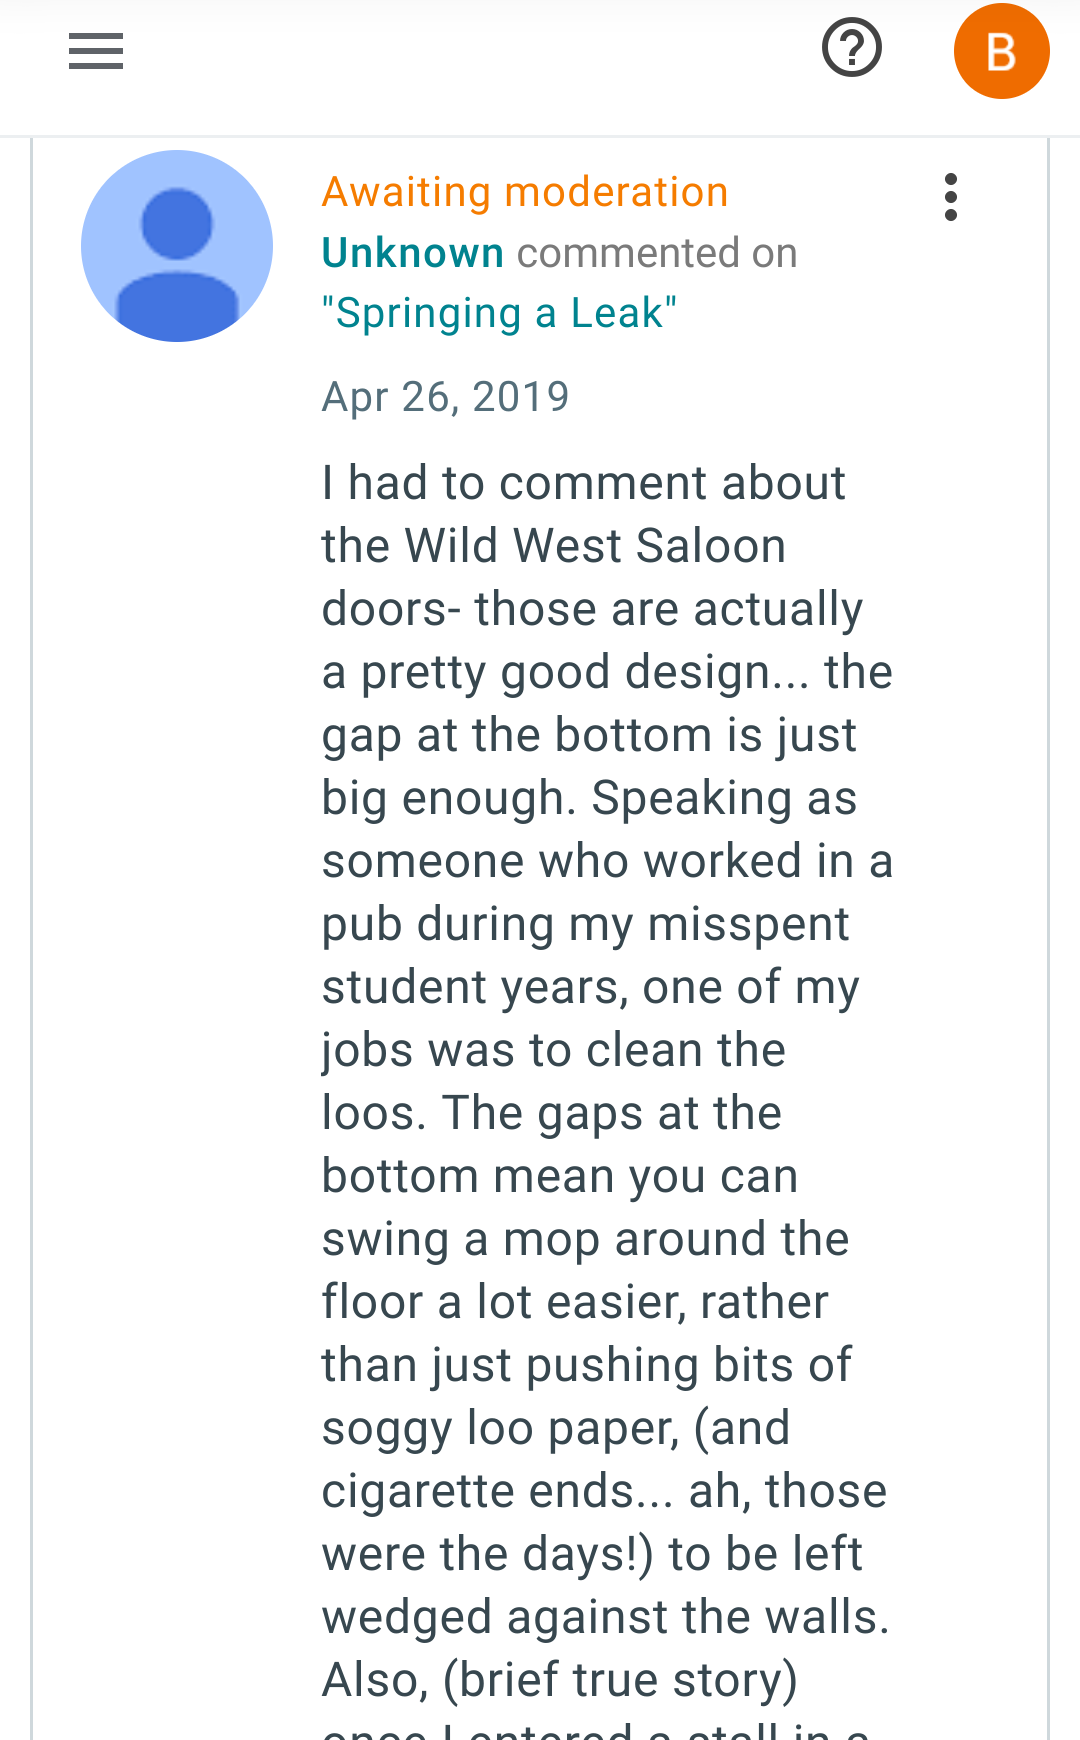Click the comment's first line "I had to comment about"

click(x=584, y=483)
